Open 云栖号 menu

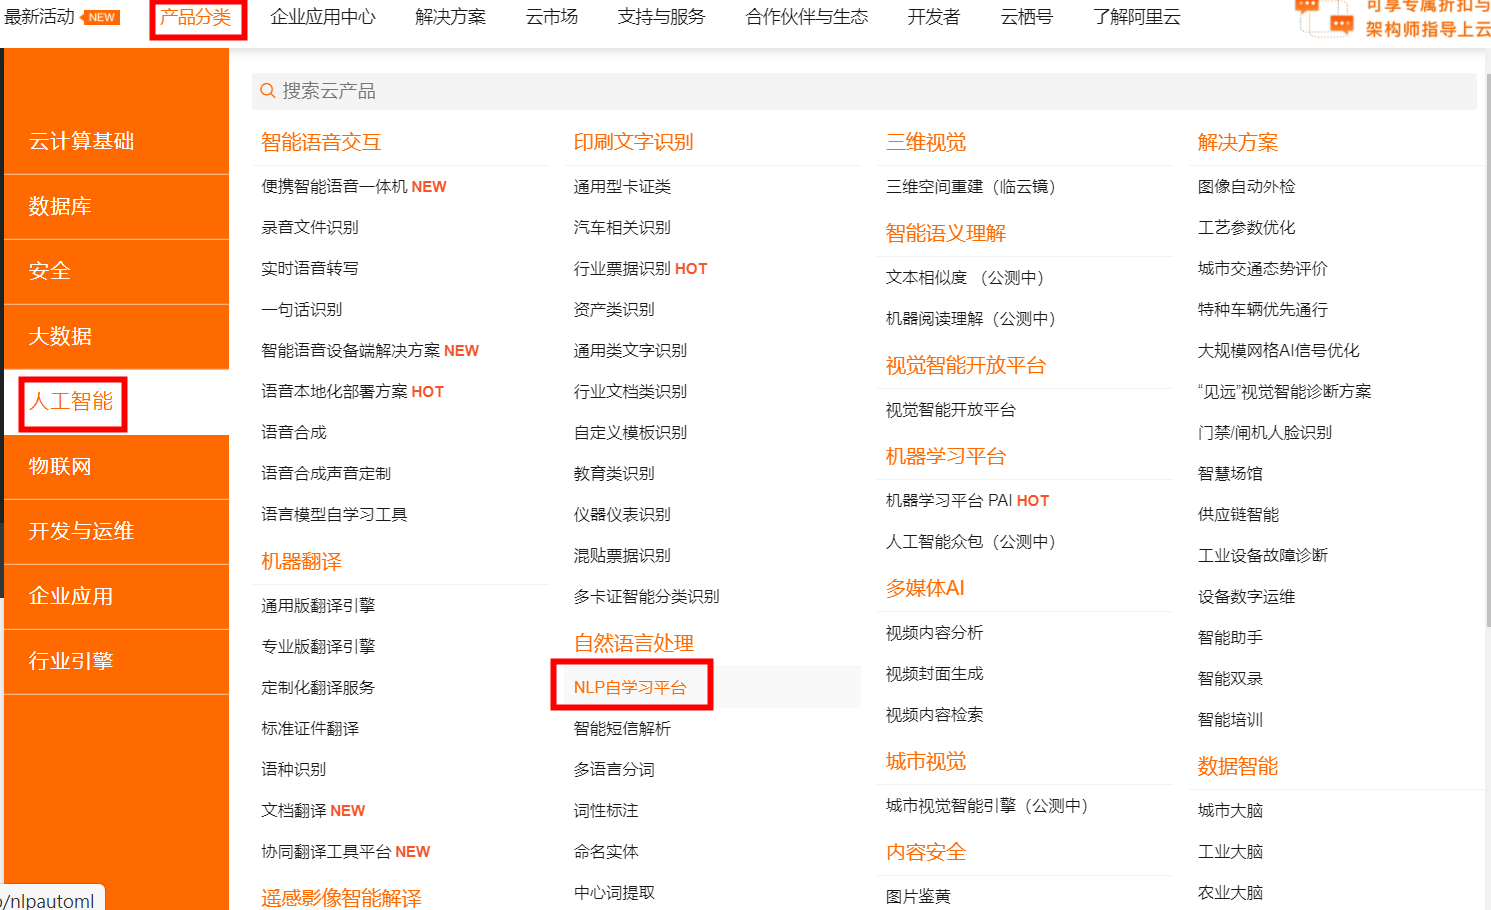(x=1027, y=17)
